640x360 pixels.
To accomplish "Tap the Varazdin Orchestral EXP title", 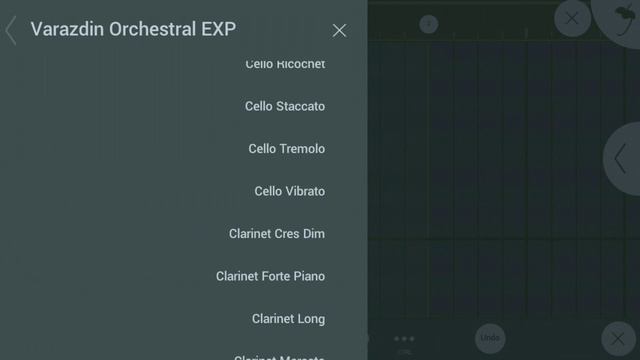I will (x=133, y=29).
